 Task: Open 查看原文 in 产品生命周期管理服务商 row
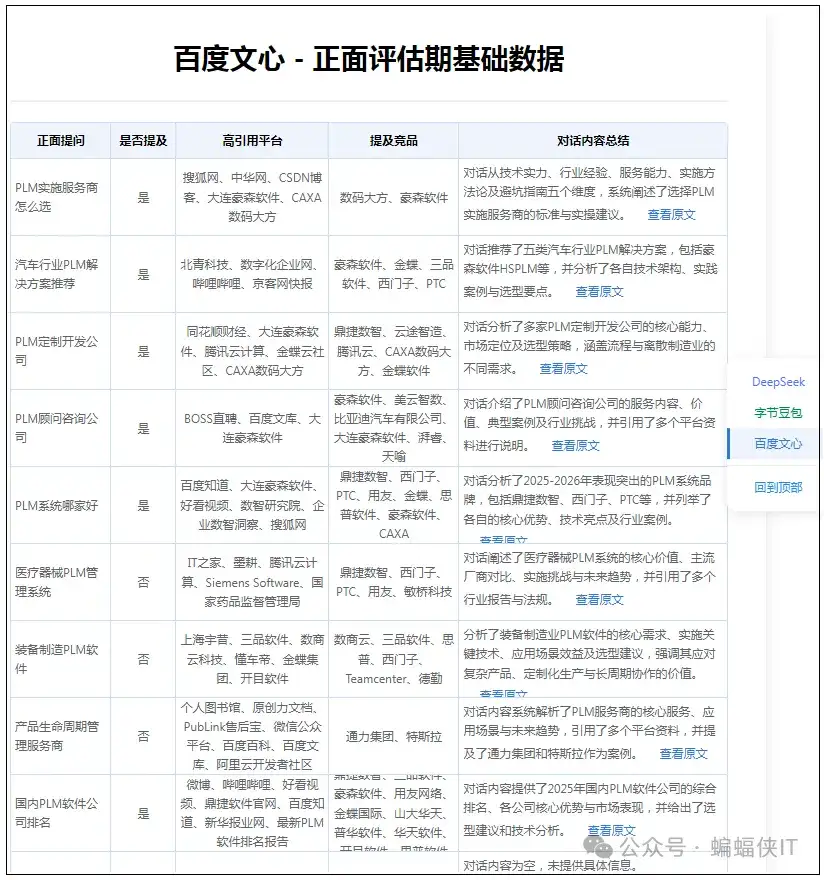(683, 754)
